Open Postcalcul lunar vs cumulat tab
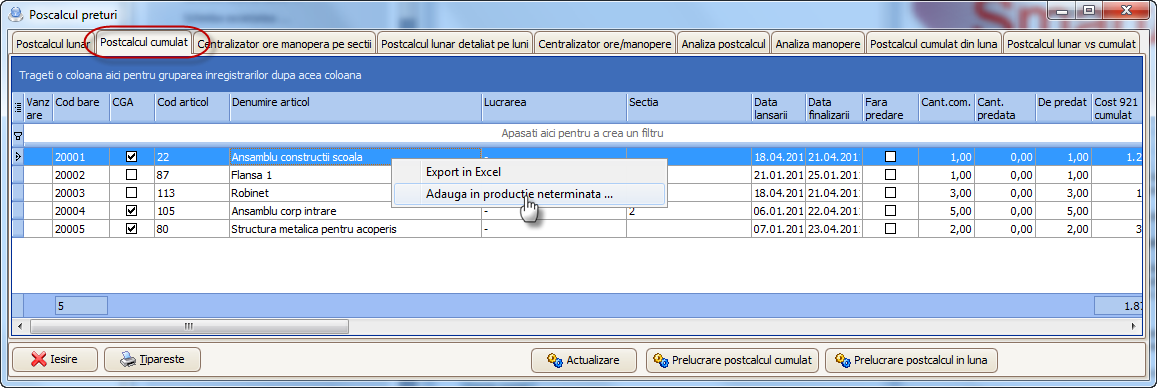The image size is (1157, 388). pos(1071,44)
